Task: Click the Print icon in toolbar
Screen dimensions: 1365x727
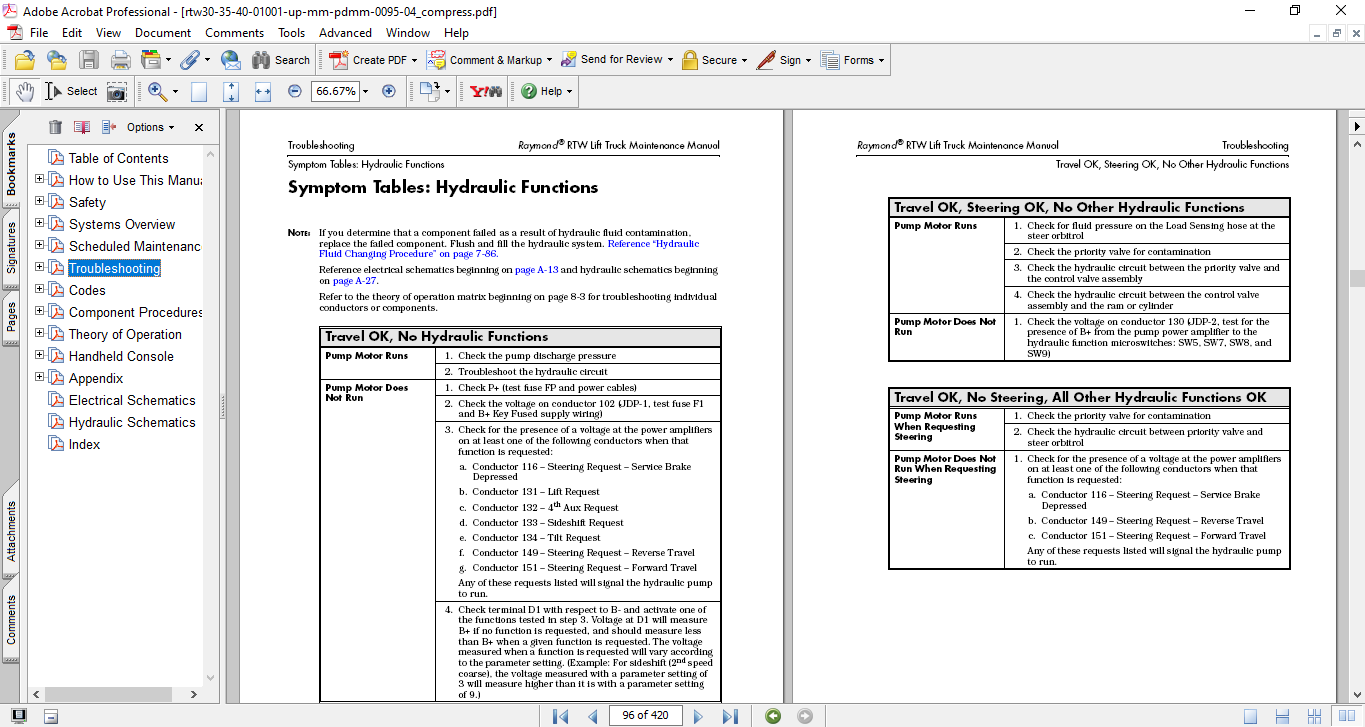Action: [120, 60]
